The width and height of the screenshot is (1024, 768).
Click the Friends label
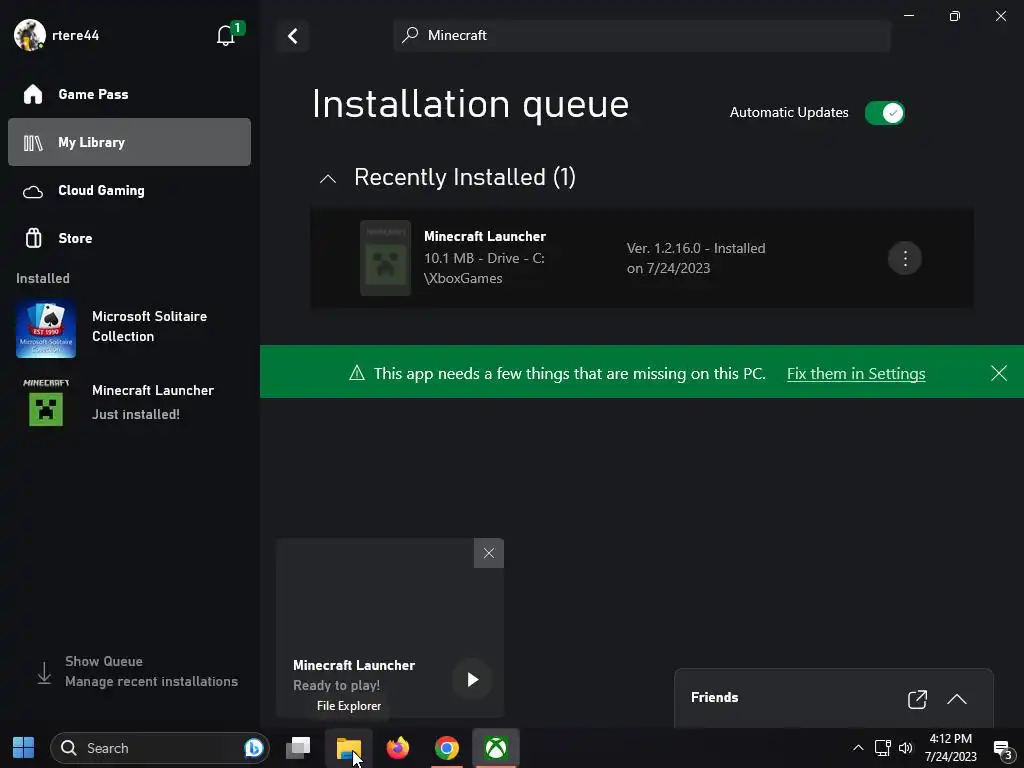point(714,697)
